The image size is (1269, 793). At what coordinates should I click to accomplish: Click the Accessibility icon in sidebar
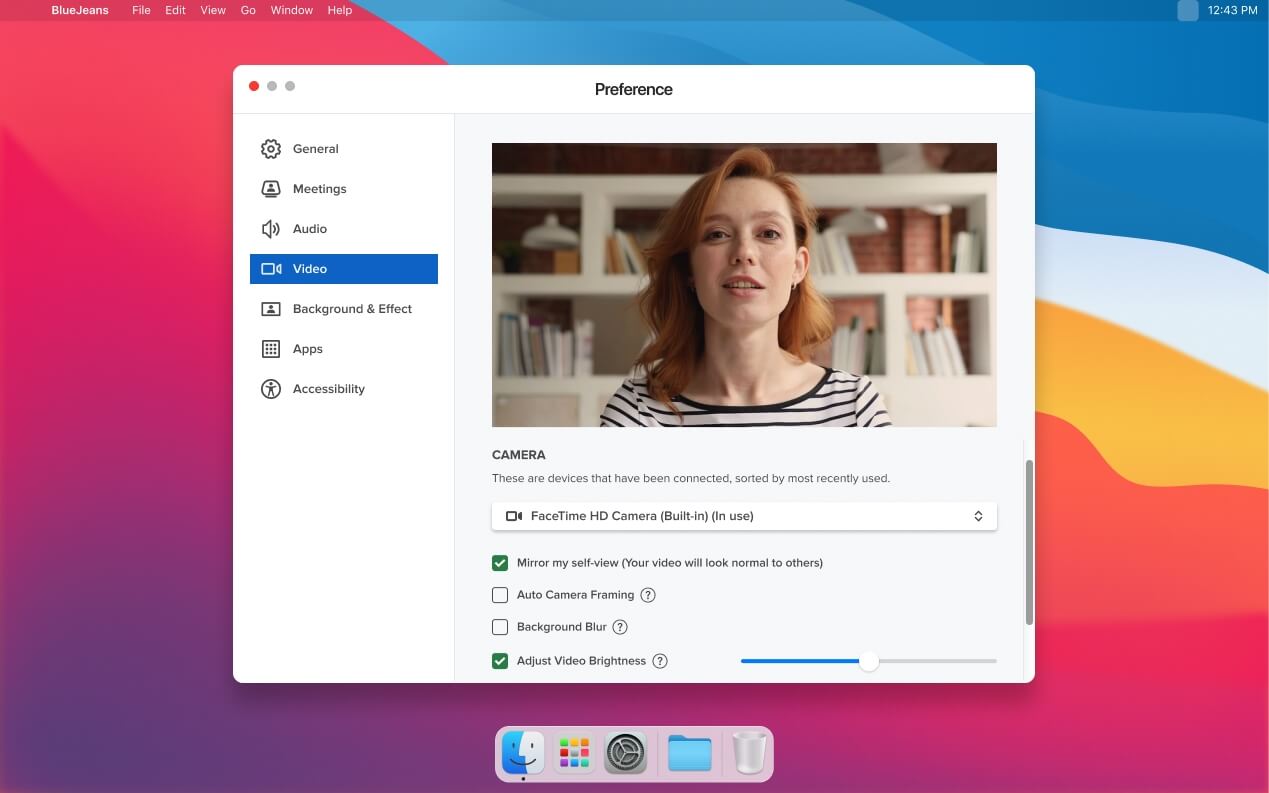(270, 389)
